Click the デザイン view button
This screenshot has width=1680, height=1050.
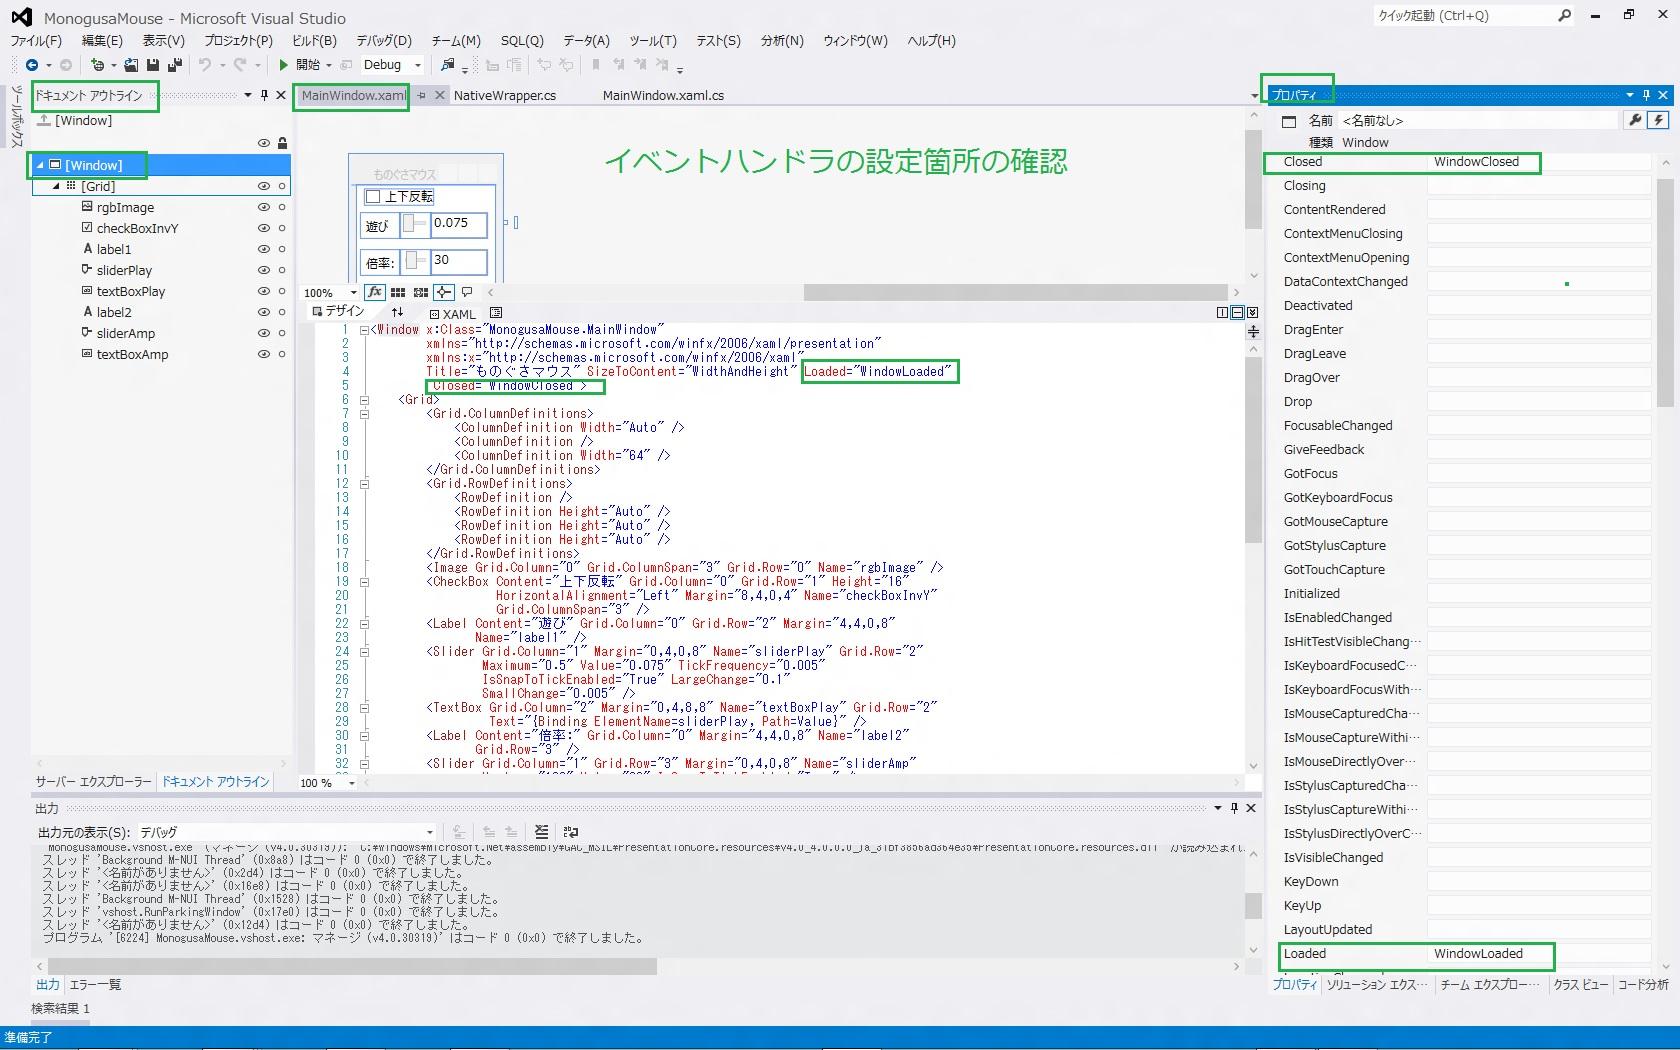click(338, 312)
